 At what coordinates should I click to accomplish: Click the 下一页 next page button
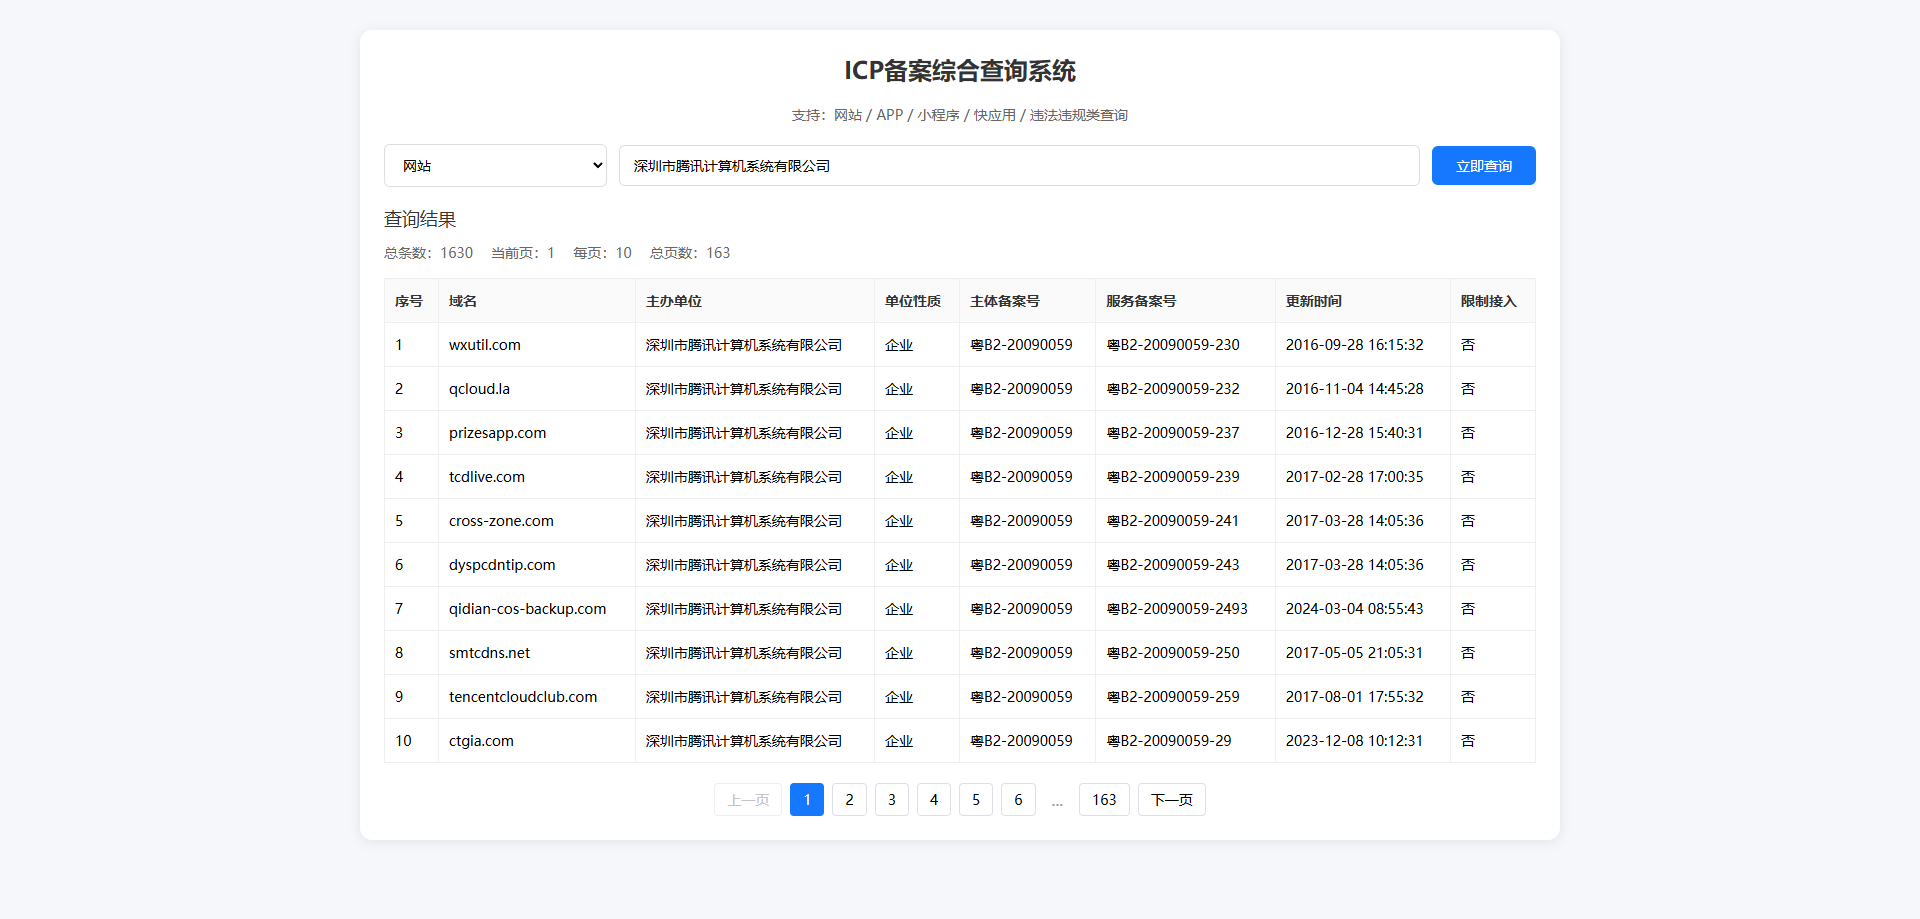point(1171,800)
